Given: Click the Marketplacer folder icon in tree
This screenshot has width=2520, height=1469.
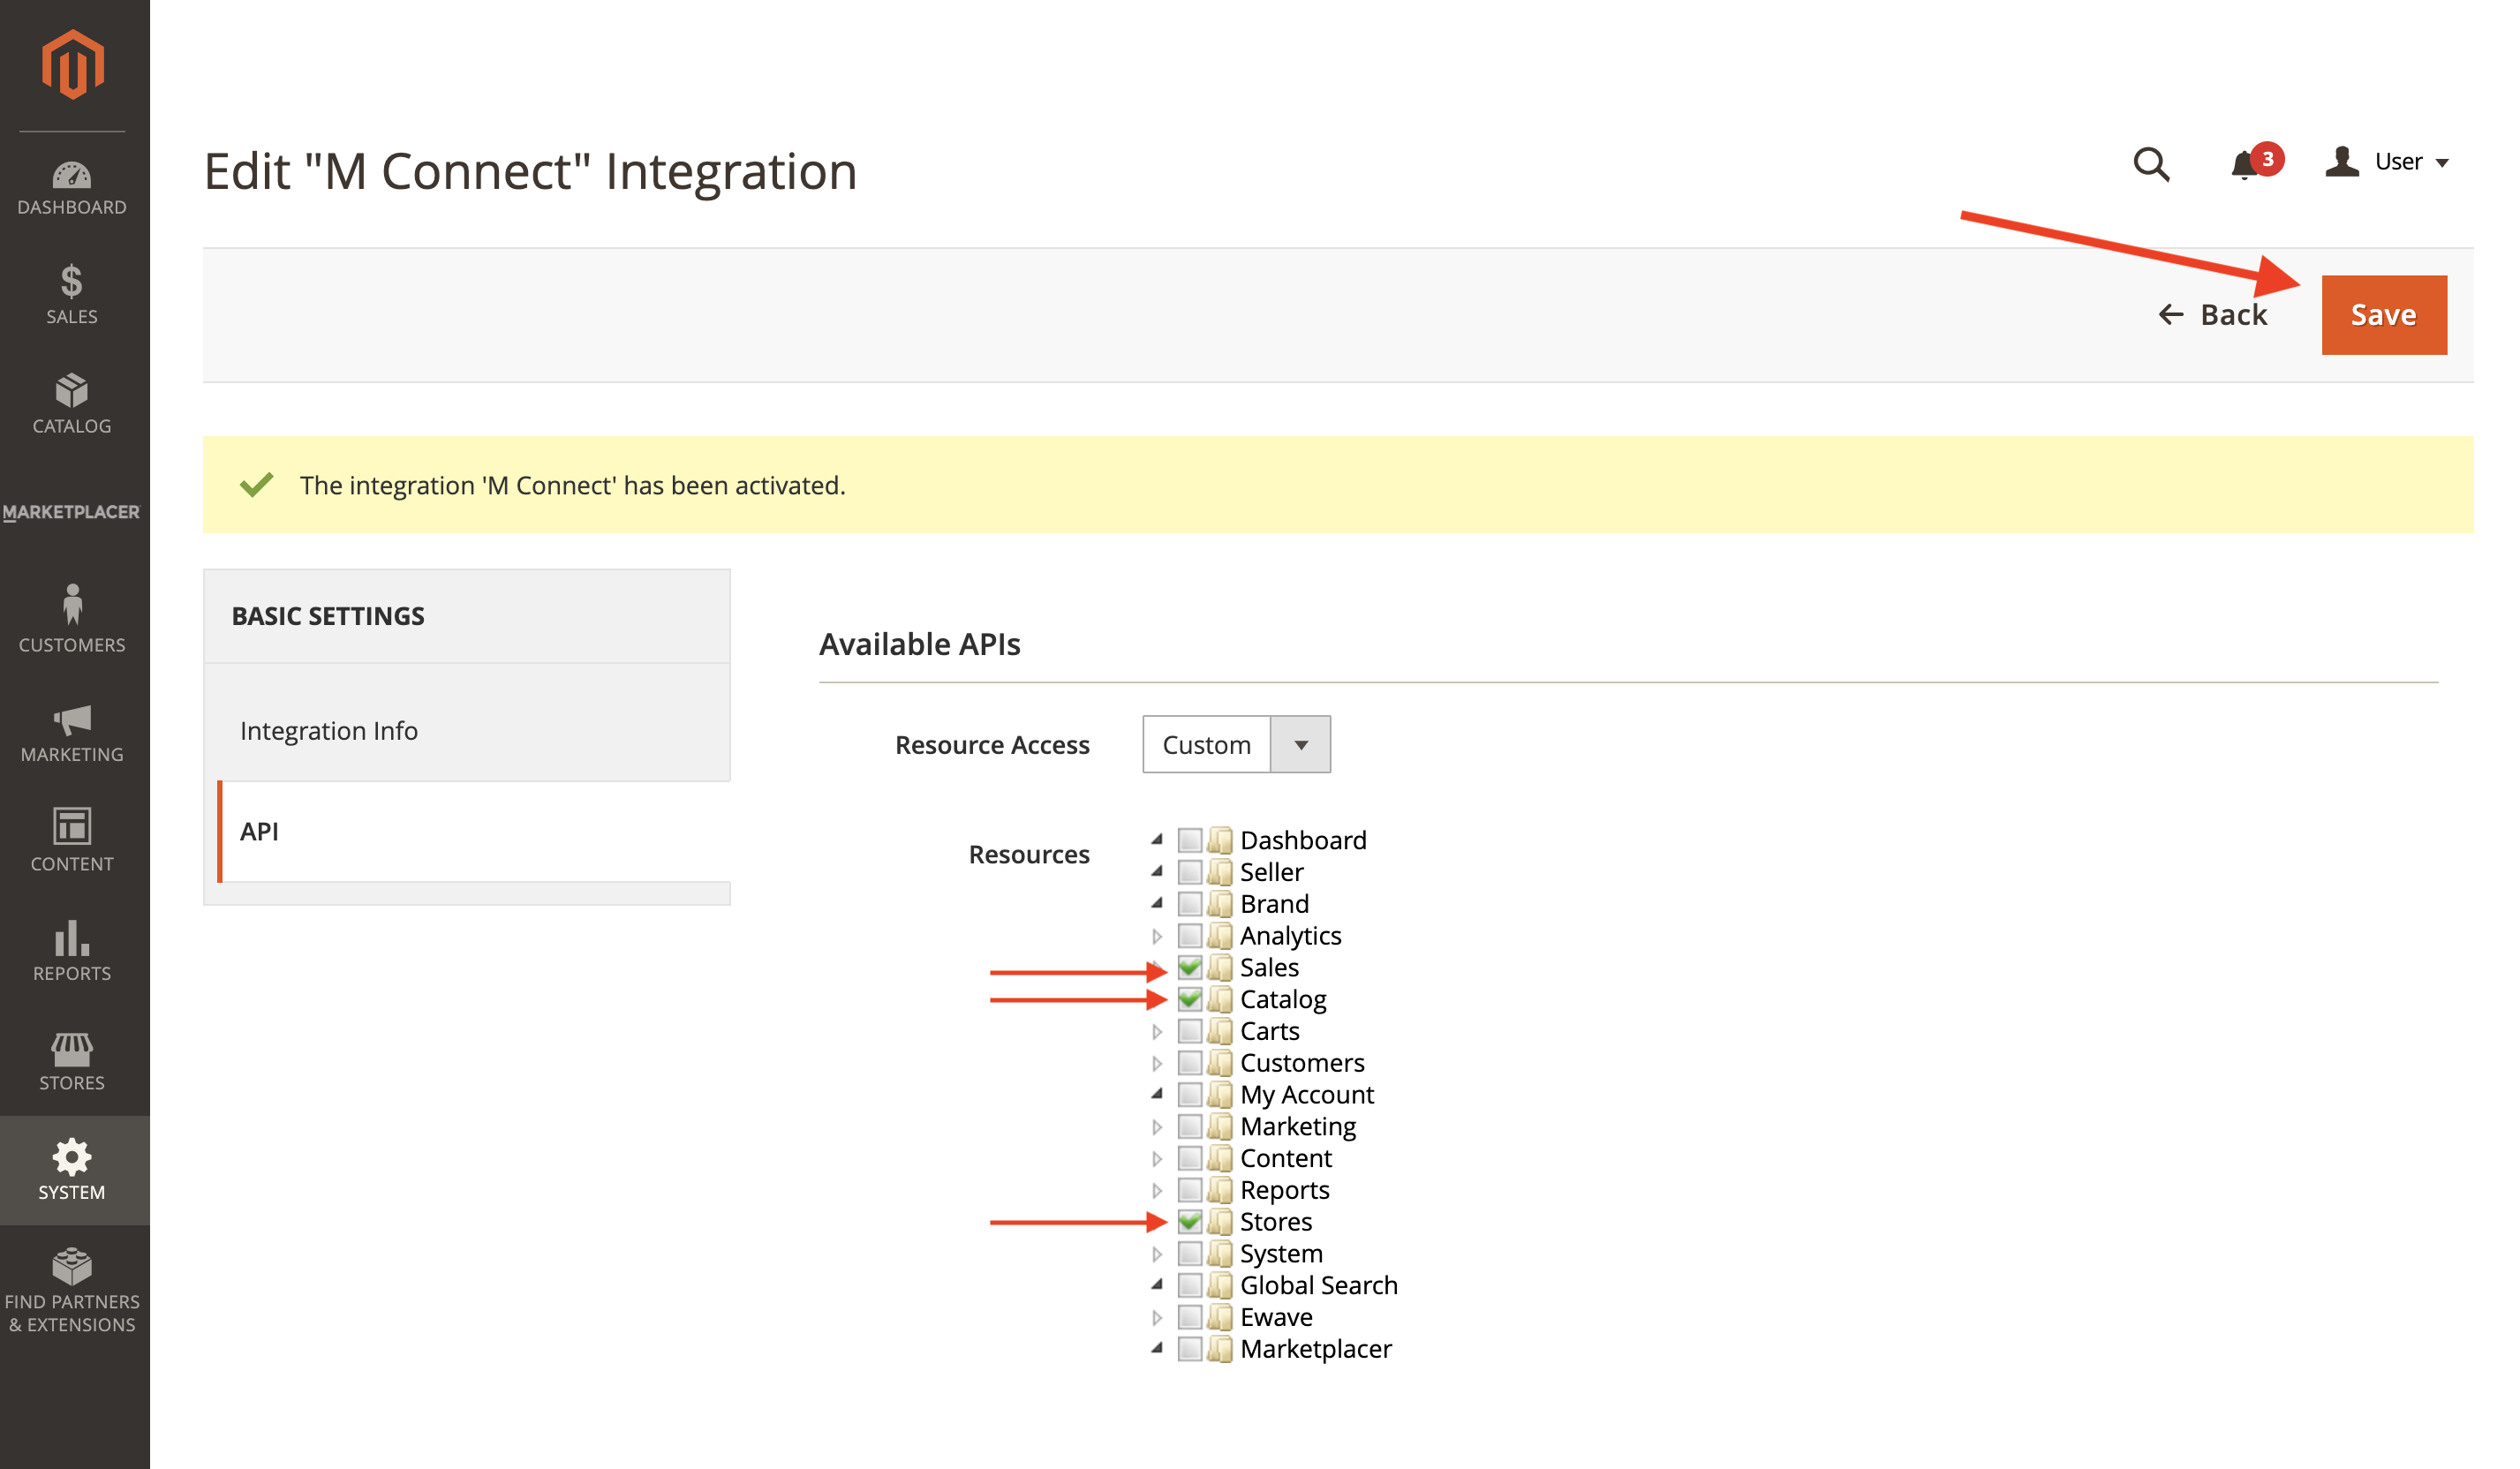Looking at the screenshot, I should pyautogui.click(x=1219, y=1349).
